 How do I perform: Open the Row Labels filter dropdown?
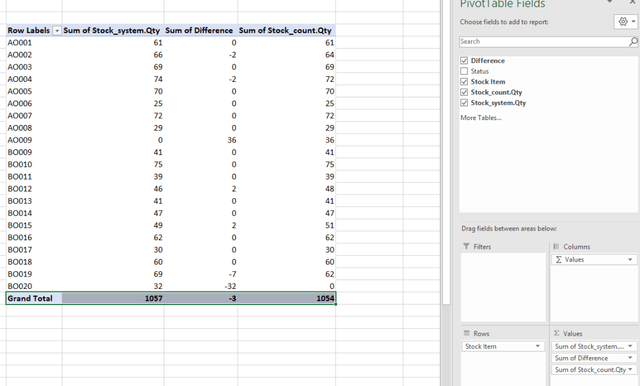pyautogui.click(x=57, y=31)
